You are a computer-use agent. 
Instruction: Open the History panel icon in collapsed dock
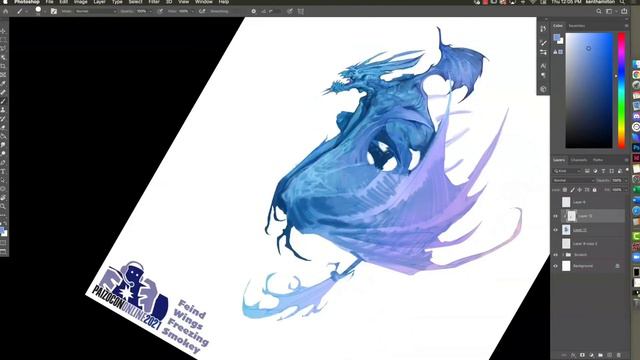click(543, 29)
